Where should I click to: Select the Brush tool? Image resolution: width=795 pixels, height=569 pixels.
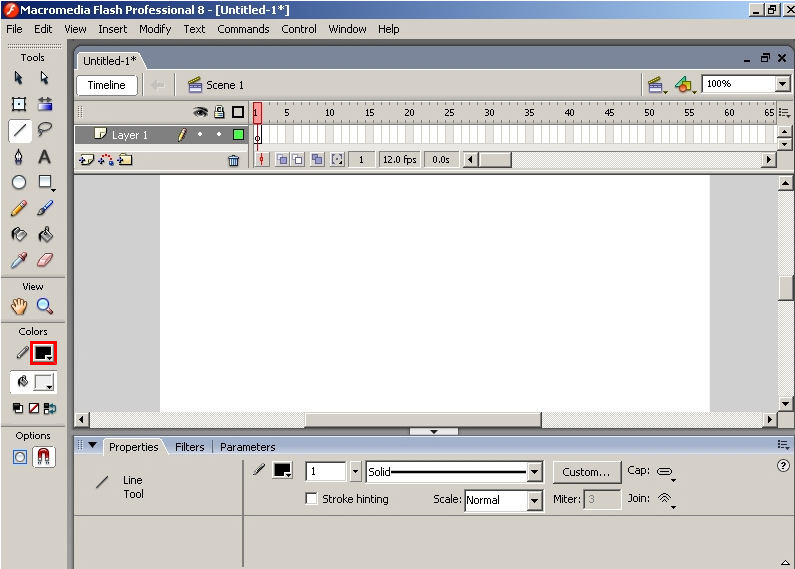(x=45, y=208)
